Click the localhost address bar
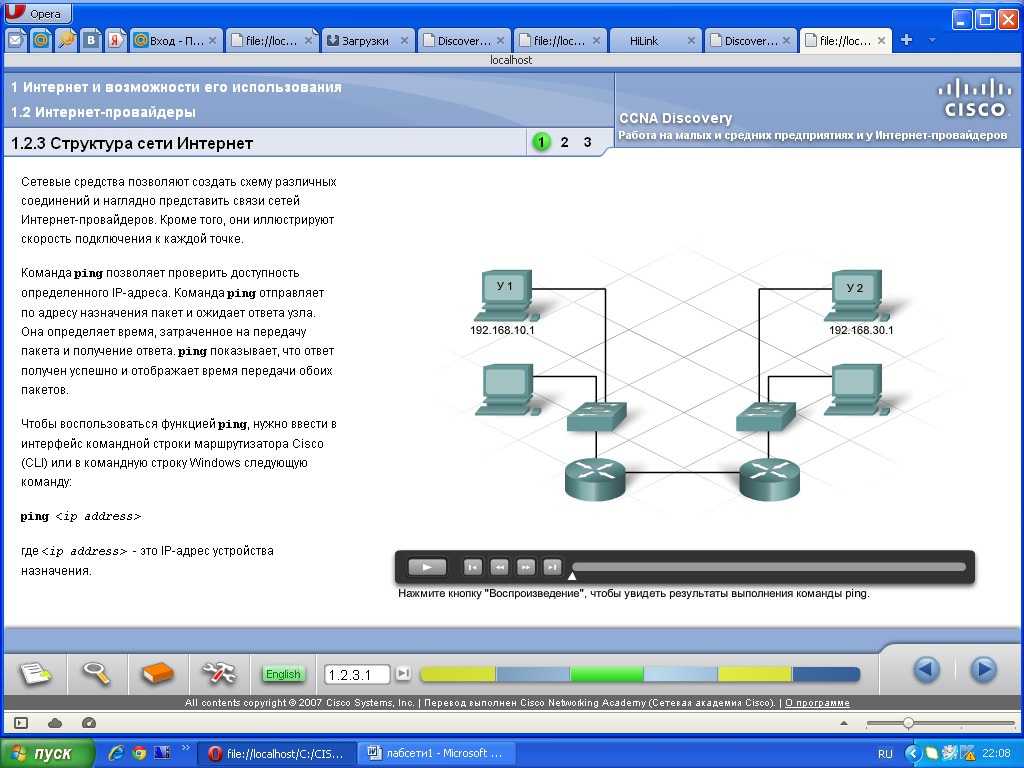1024x768 pixels. 511,60
